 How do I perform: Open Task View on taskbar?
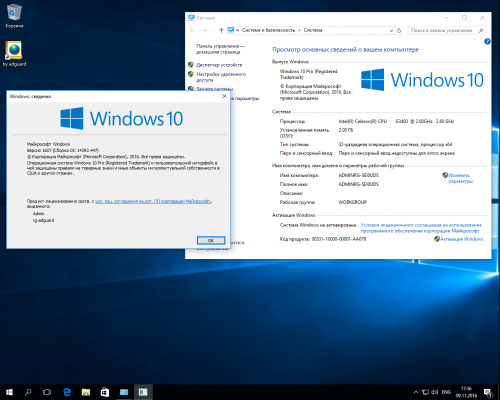coord(47,392)
